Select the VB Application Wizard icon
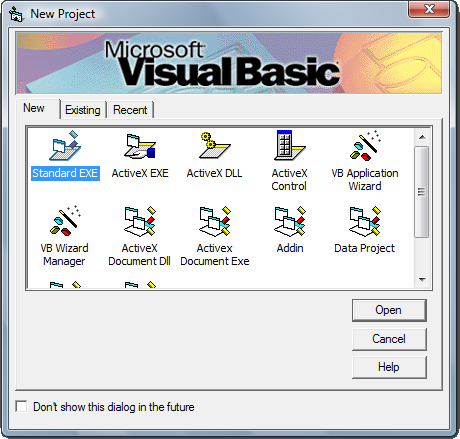This screenshot has height=439, width=460. point(365,146)
